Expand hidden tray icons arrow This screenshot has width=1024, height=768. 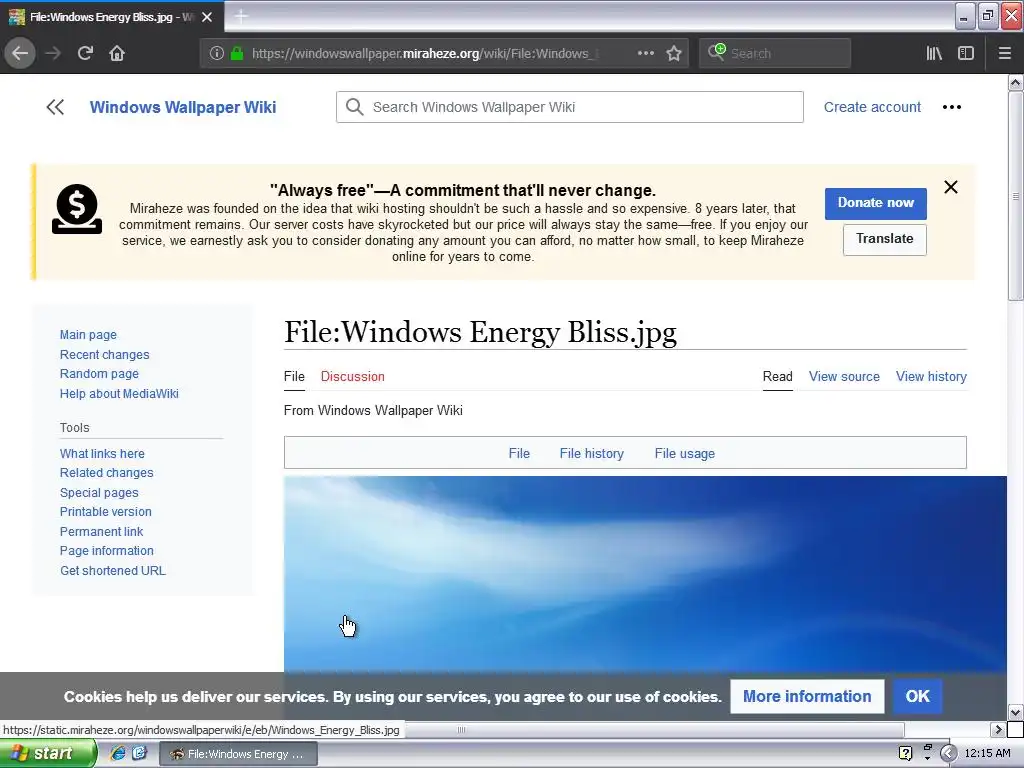[948, 754]
